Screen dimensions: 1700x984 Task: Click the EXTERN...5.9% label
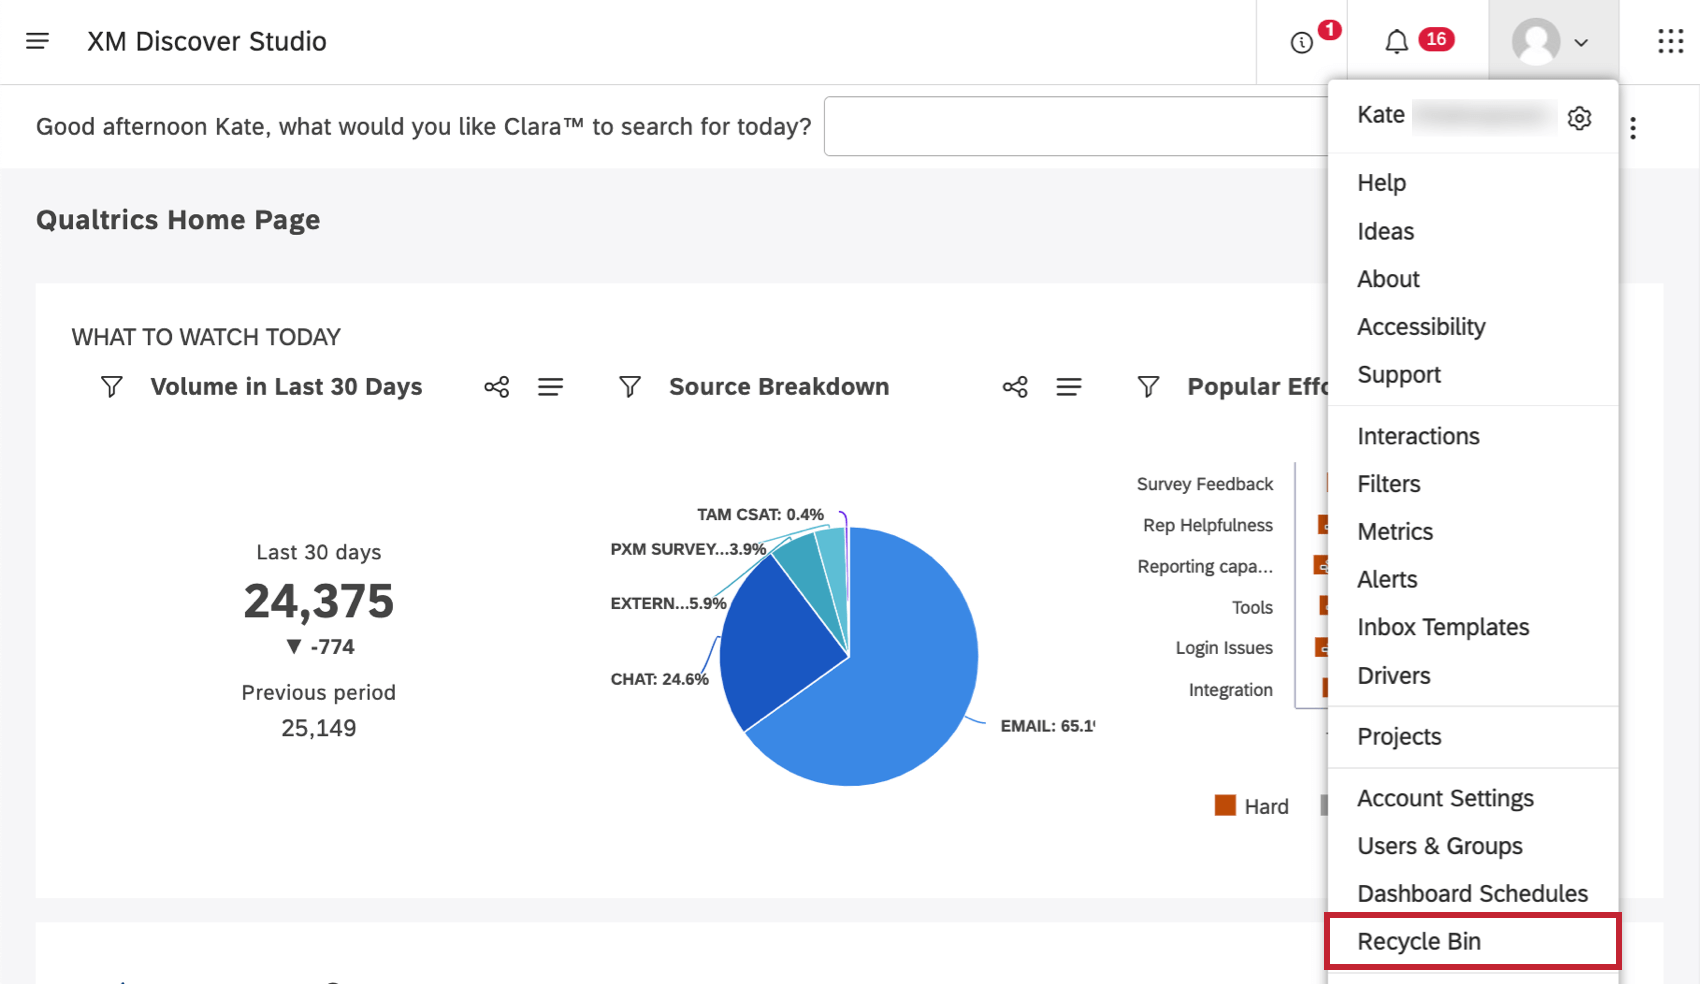point(668,603)
